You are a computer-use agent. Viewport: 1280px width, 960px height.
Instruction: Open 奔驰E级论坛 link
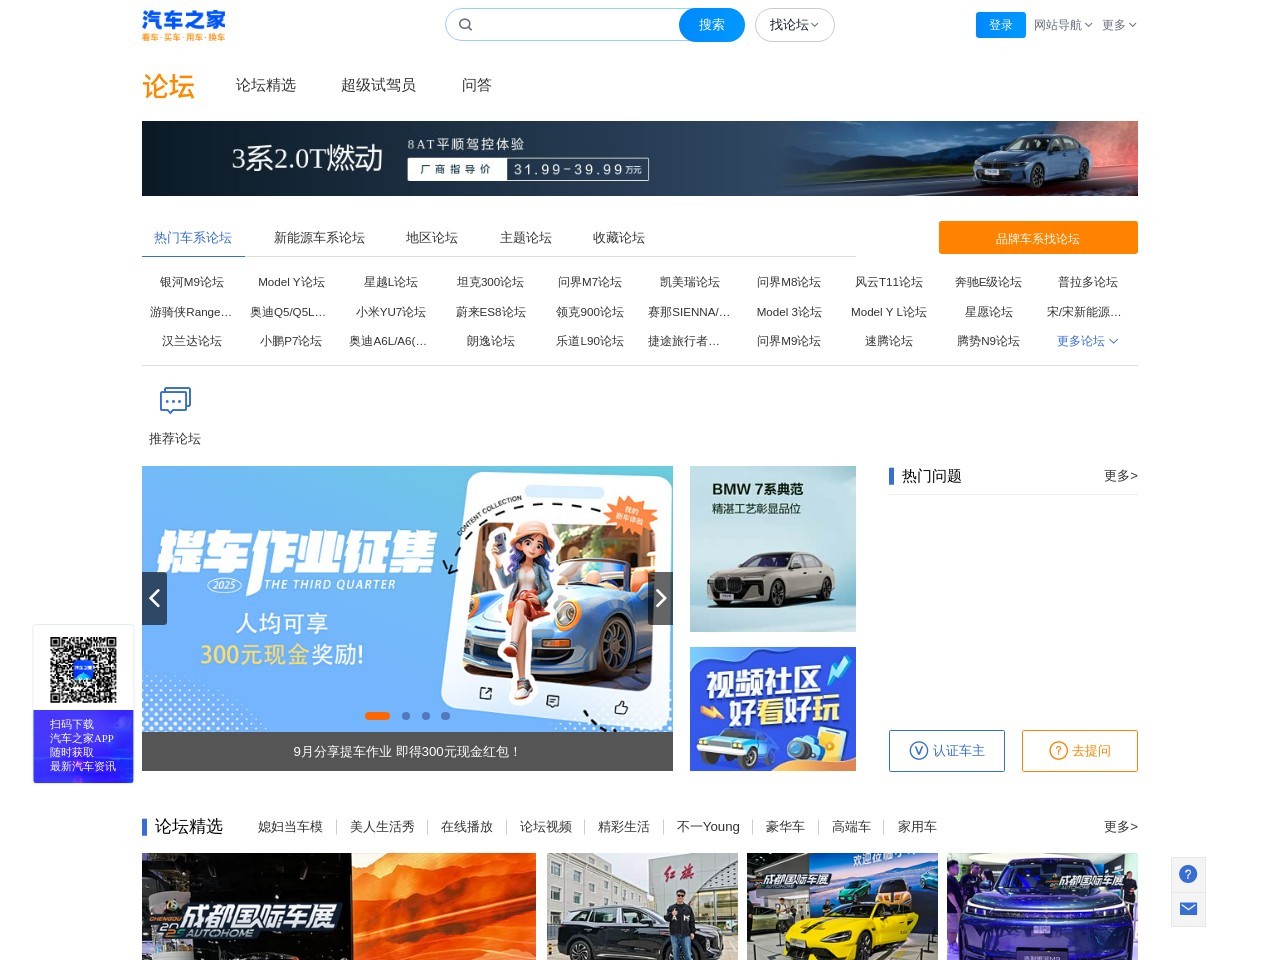(988, 282)
